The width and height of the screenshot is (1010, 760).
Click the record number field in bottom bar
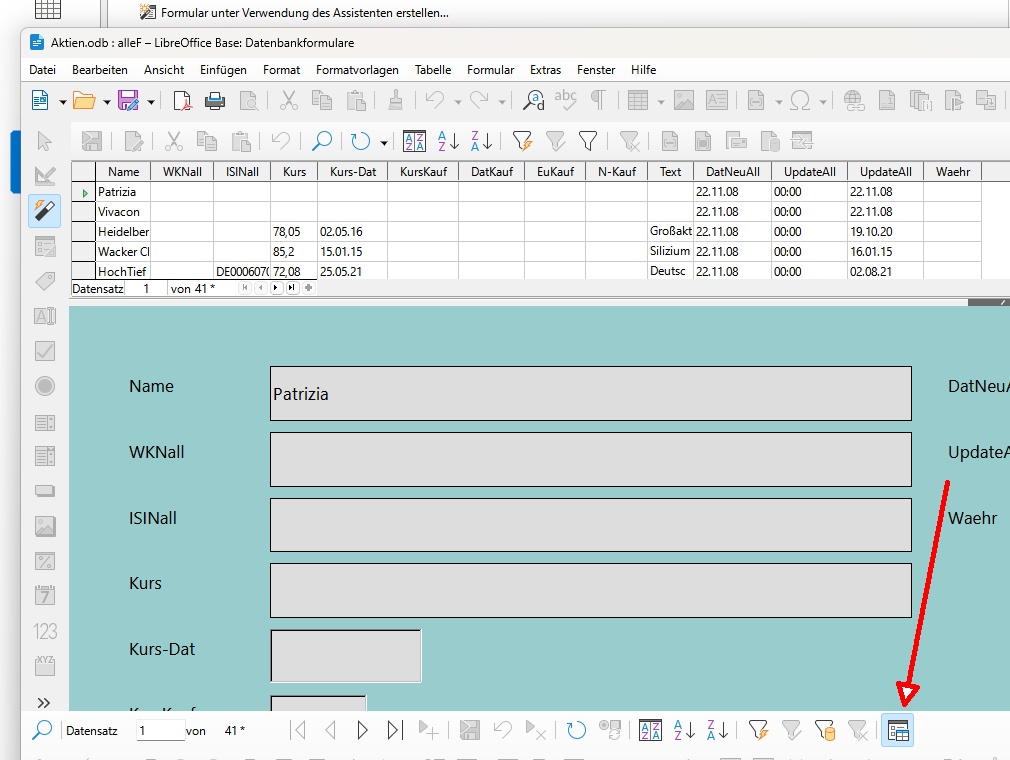pos(160,730)
